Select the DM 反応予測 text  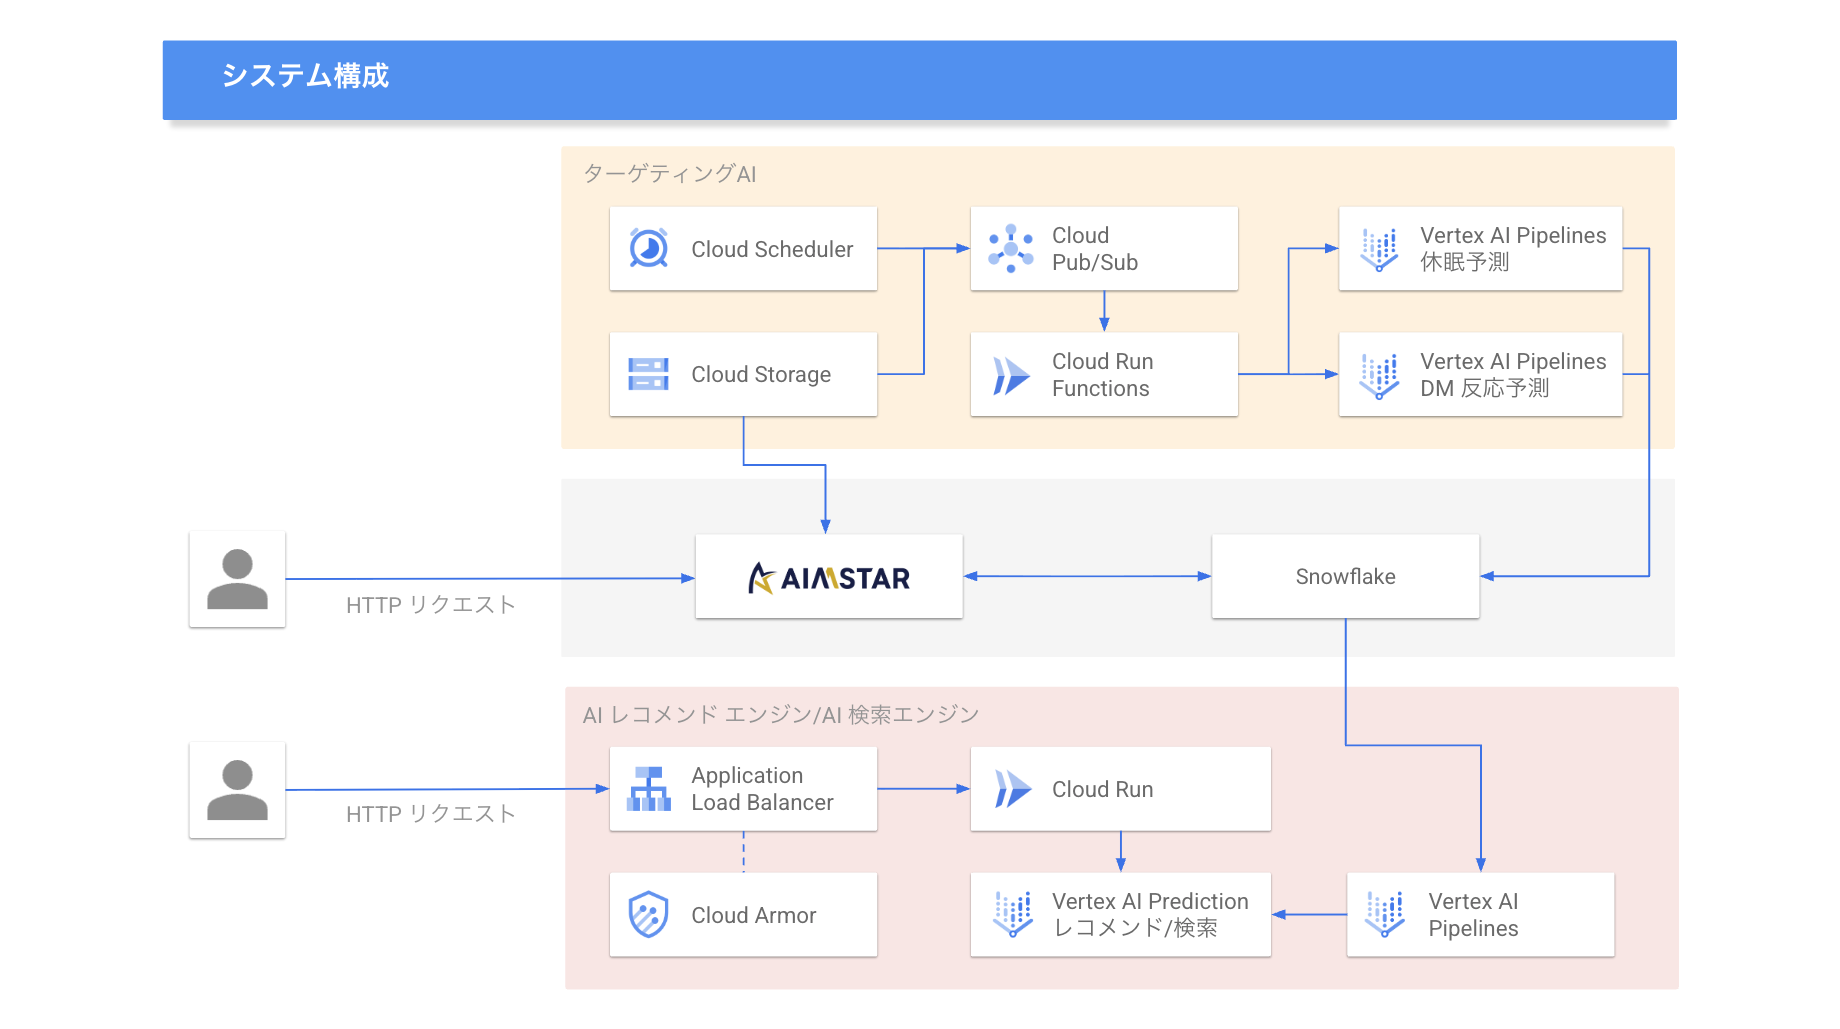pyautogui.click(x=1484, y=388)
